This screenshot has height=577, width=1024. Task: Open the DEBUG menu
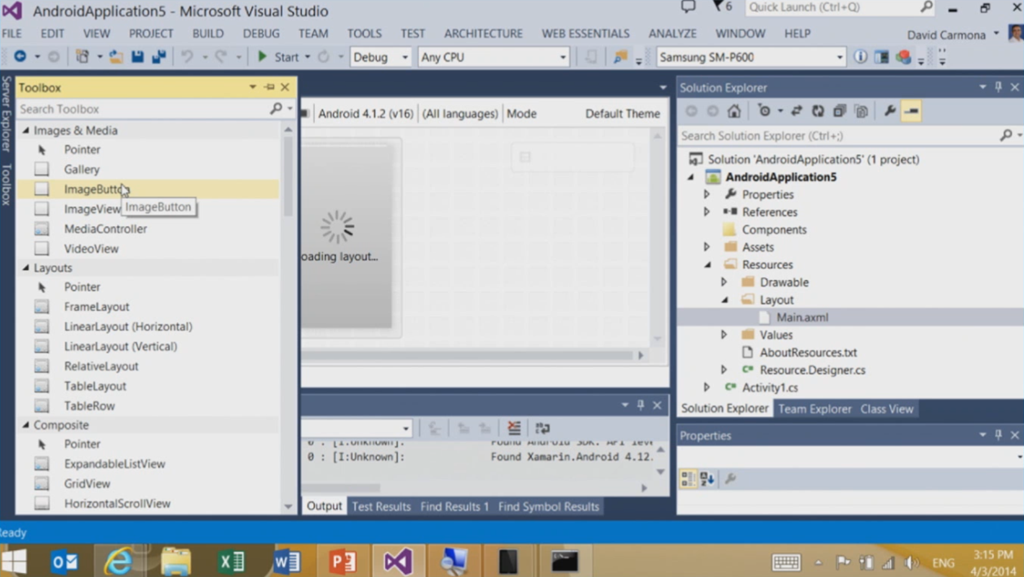[261, 33]
